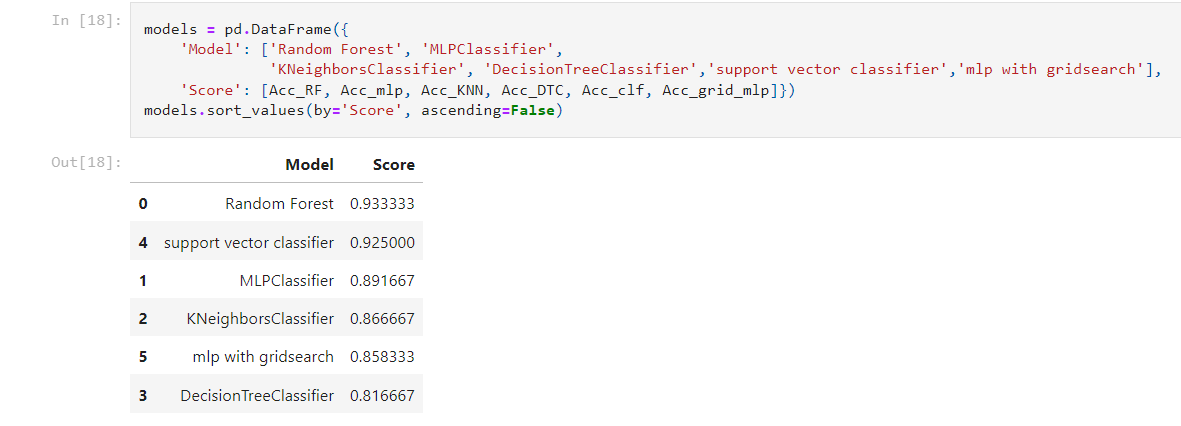Click row index 5 in the table
The image size is (1181, 426).
(143, 357)
